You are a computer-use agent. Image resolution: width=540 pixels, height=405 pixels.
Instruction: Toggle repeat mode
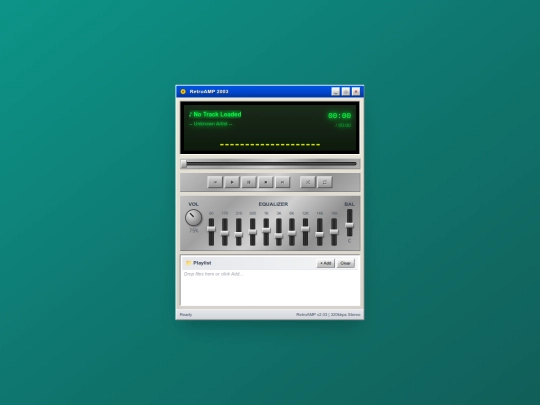pos(324,182)
